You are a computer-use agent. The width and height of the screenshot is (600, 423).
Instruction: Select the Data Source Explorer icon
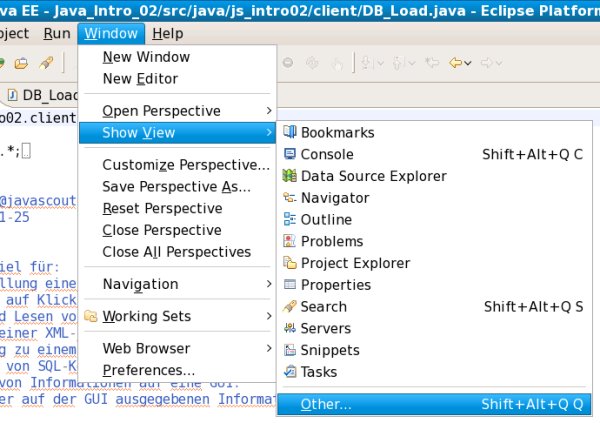tap(291, 176)
